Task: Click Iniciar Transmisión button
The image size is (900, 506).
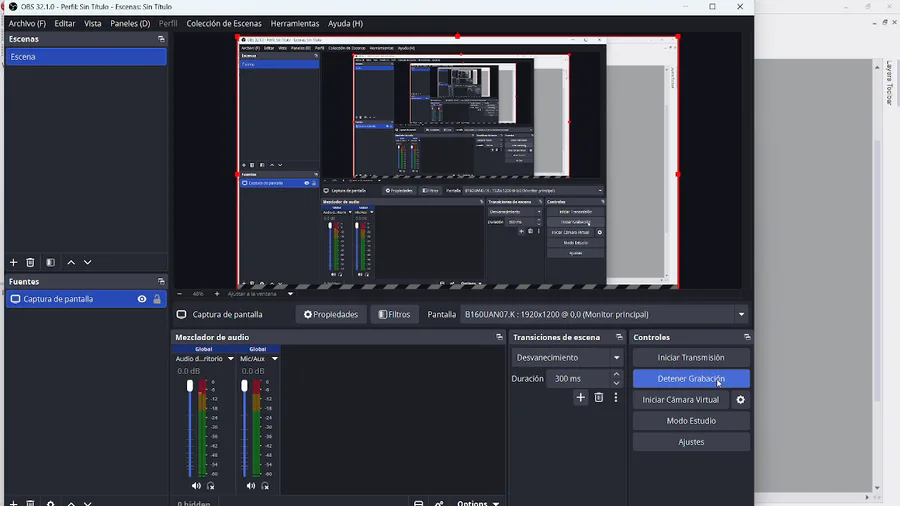Action: tap(691, 357)
